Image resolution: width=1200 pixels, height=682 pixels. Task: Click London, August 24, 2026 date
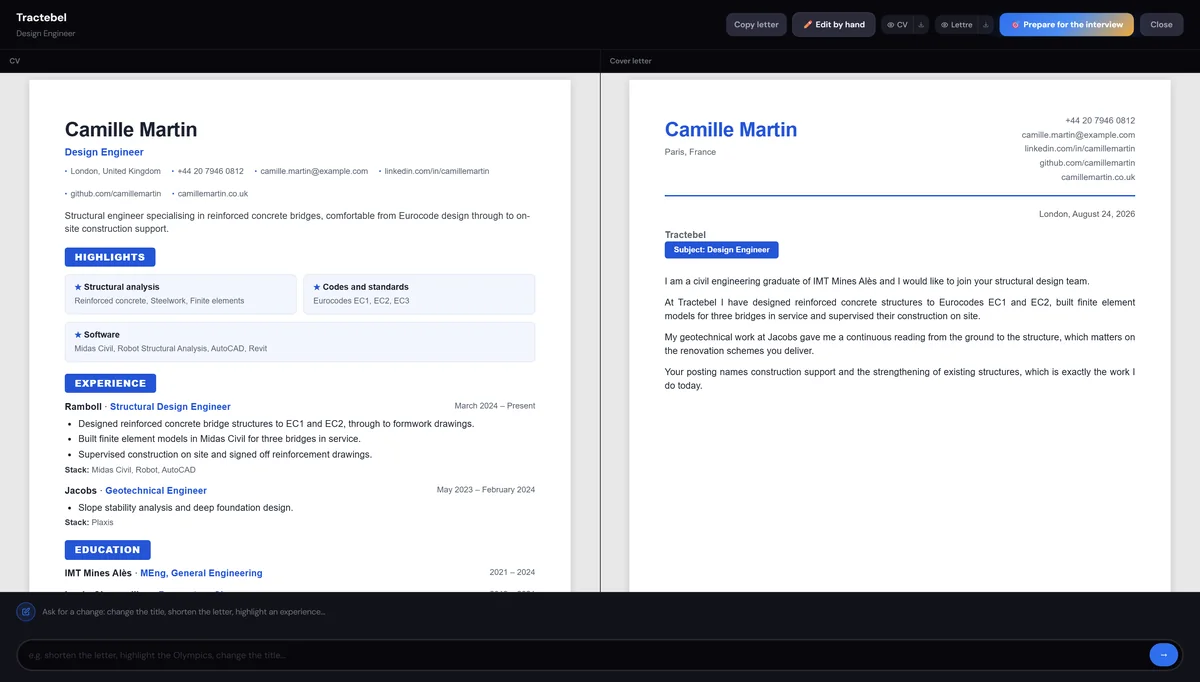1087,214
